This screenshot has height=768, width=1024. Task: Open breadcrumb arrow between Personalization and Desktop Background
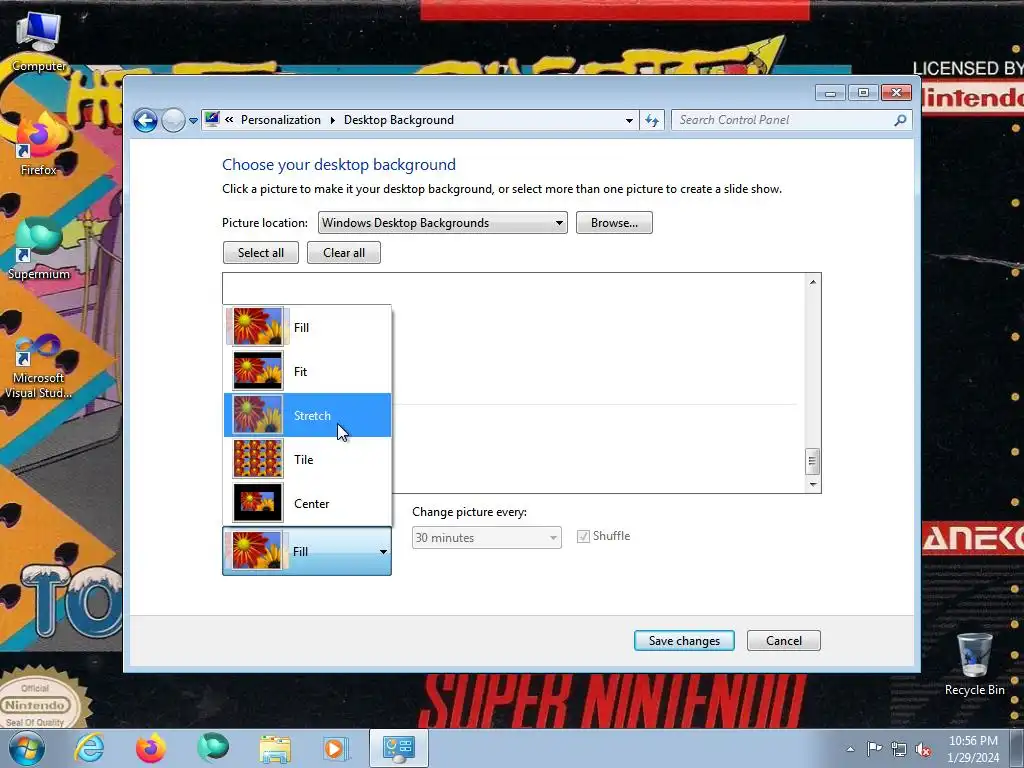[332, 120]
